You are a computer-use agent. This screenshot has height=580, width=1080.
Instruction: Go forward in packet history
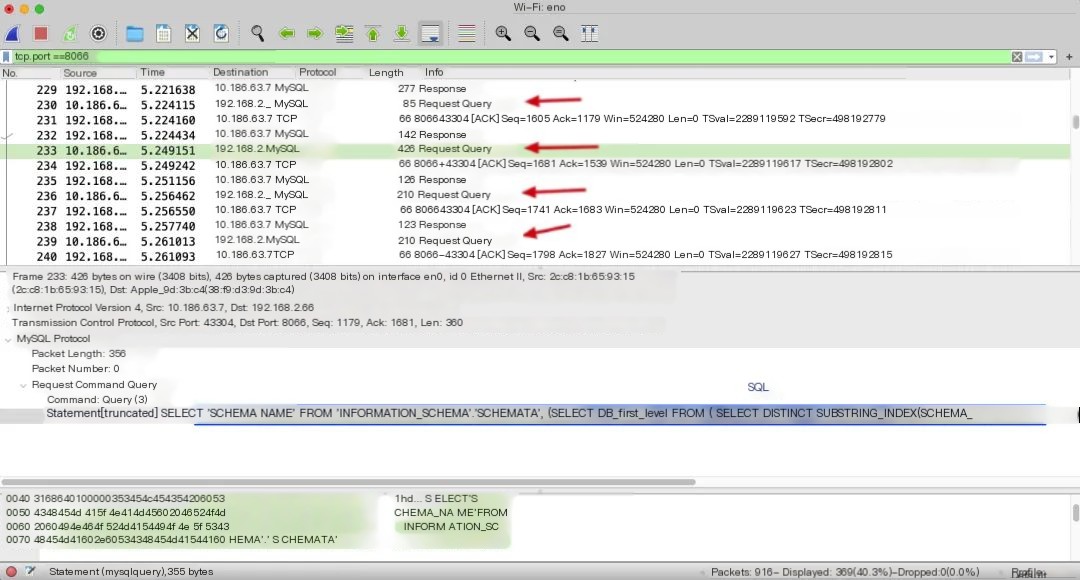click(x=315, y=33)
